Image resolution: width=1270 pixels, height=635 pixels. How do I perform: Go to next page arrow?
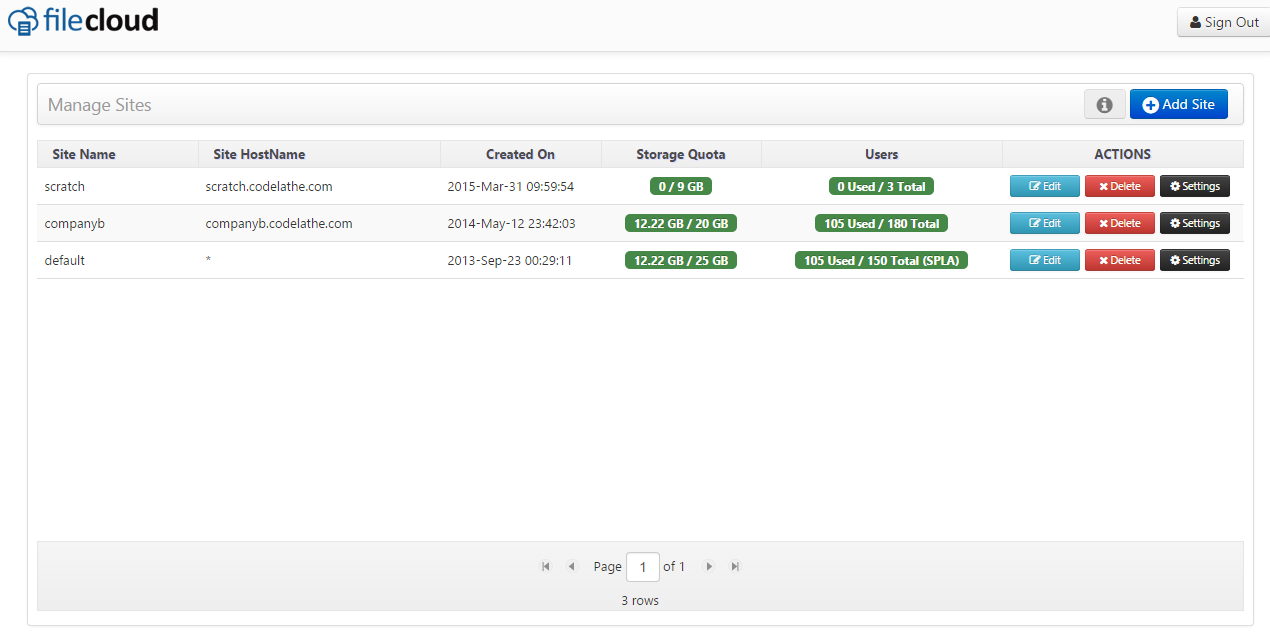(x=709, y=566)
